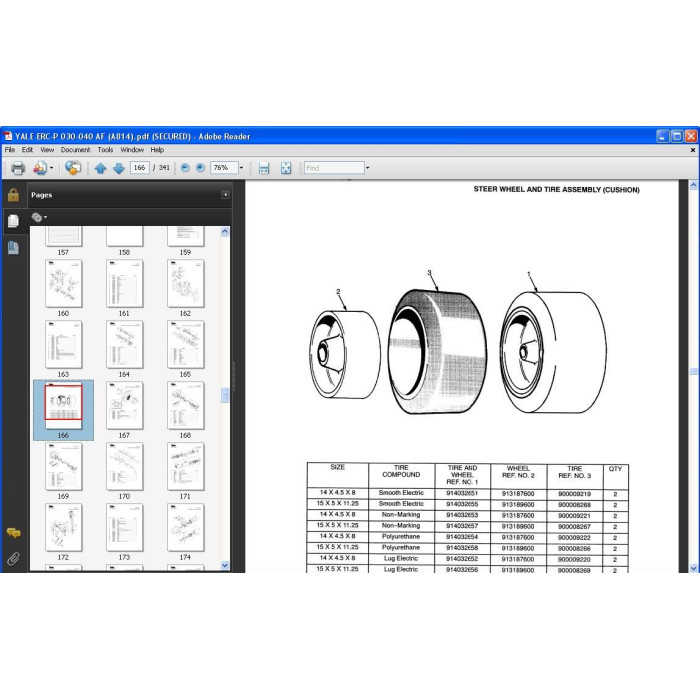
Task: Click the page number field showing 166
Action: point(140,167)
